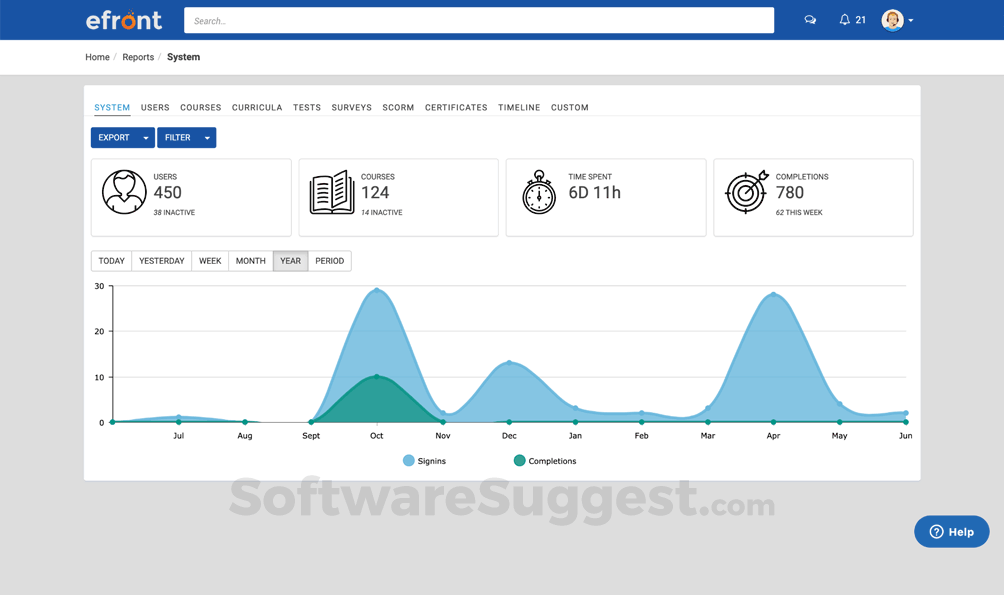Switch to the CERTIFICATES tab
The height and width of the screenshot is (595, 1004).
pos(456,107)
